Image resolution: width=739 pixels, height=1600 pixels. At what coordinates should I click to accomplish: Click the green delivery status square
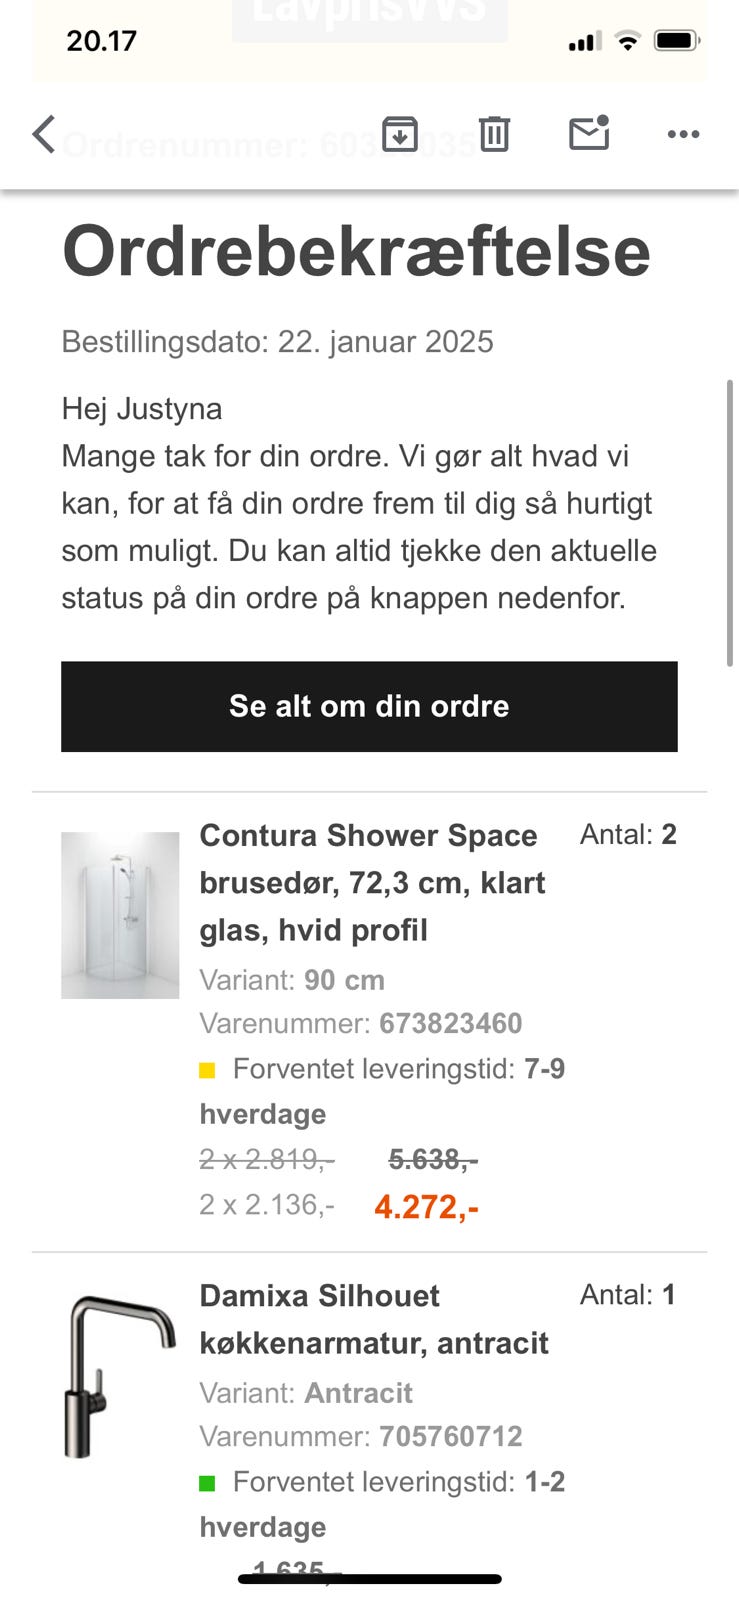click(x=207, y=1483)
